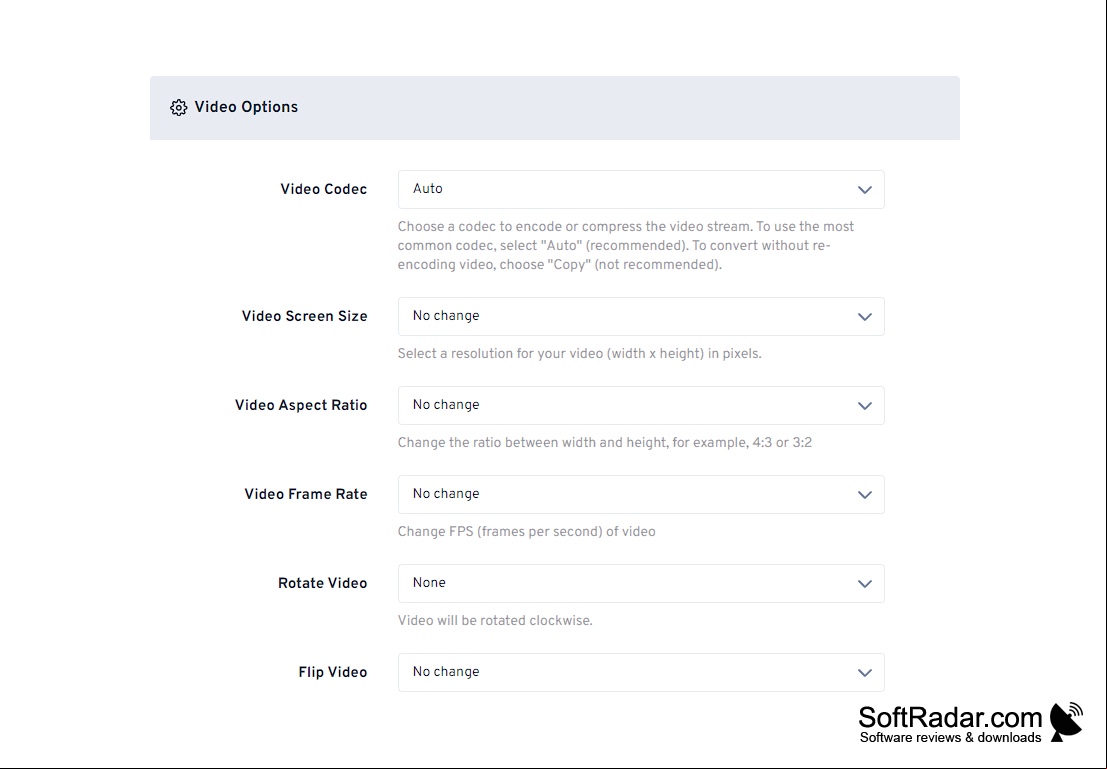1107x769 pixels.
Task: Click the Video Frame Rate field label
Action: click(306, 494)
